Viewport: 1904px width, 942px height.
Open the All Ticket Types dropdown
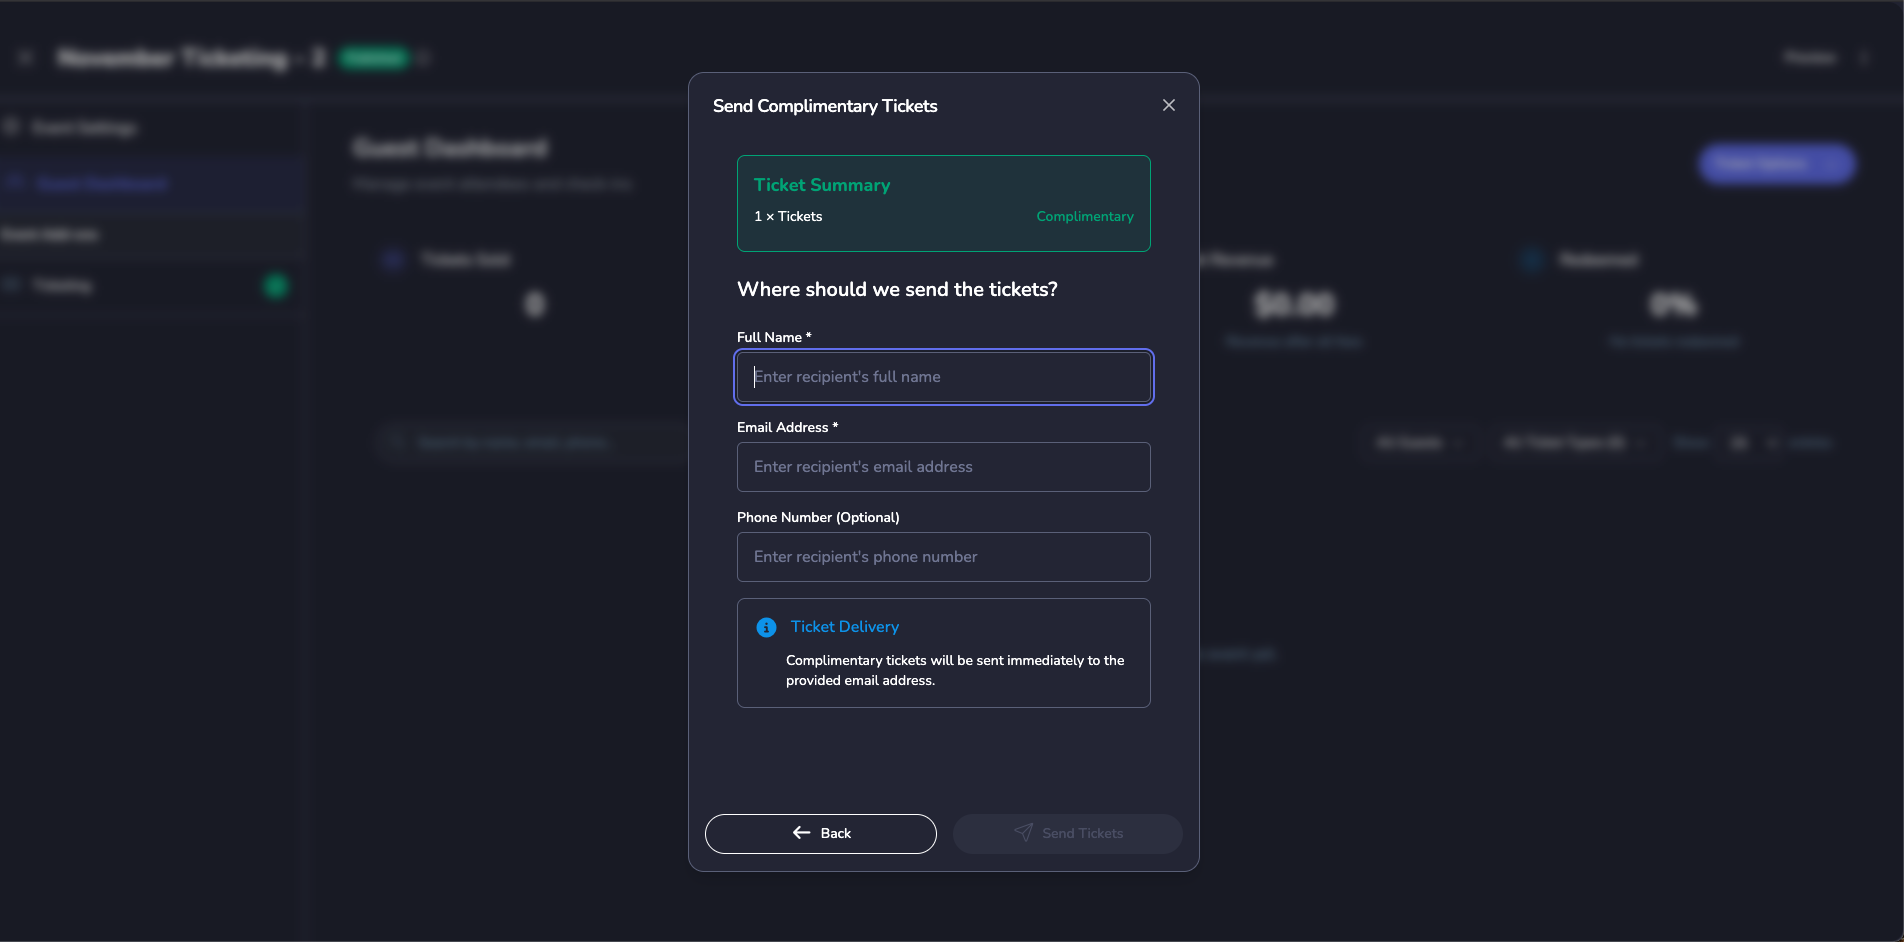1565,443
